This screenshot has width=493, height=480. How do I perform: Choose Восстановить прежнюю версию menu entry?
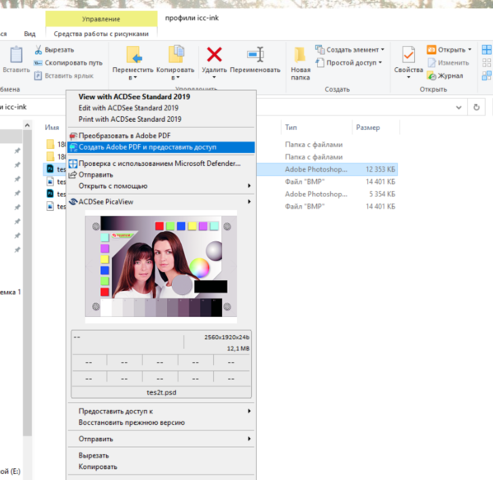pos(131,423)
